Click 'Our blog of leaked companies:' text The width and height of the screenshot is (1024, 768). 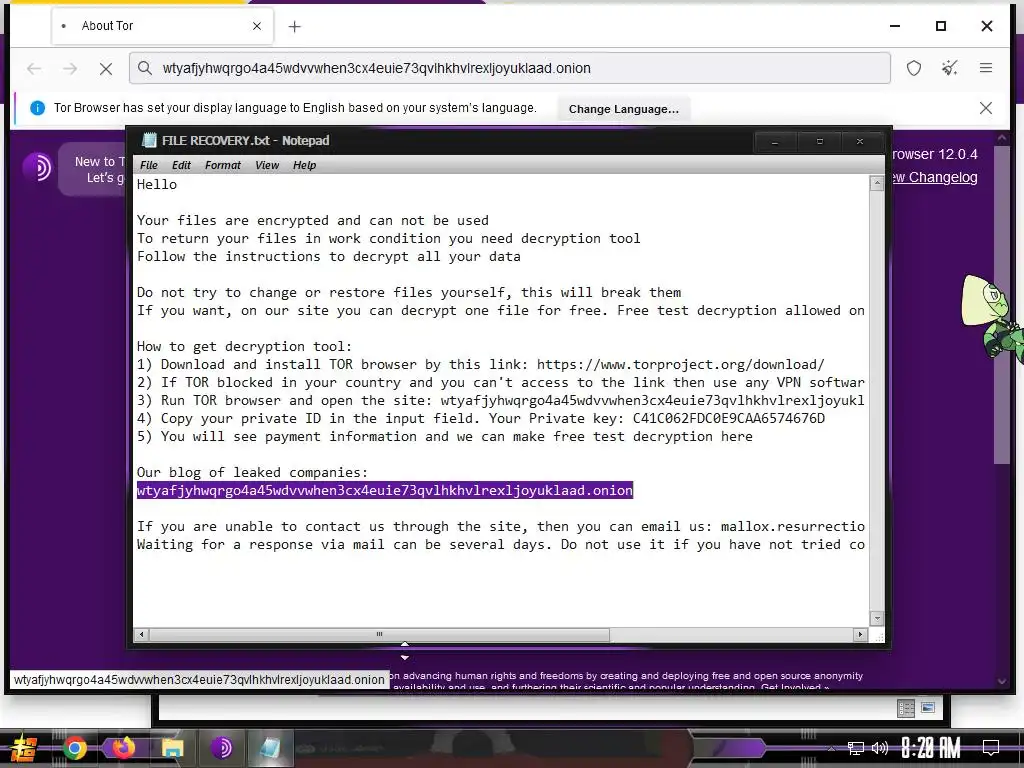pyautogui.click(x=252, y=473)
